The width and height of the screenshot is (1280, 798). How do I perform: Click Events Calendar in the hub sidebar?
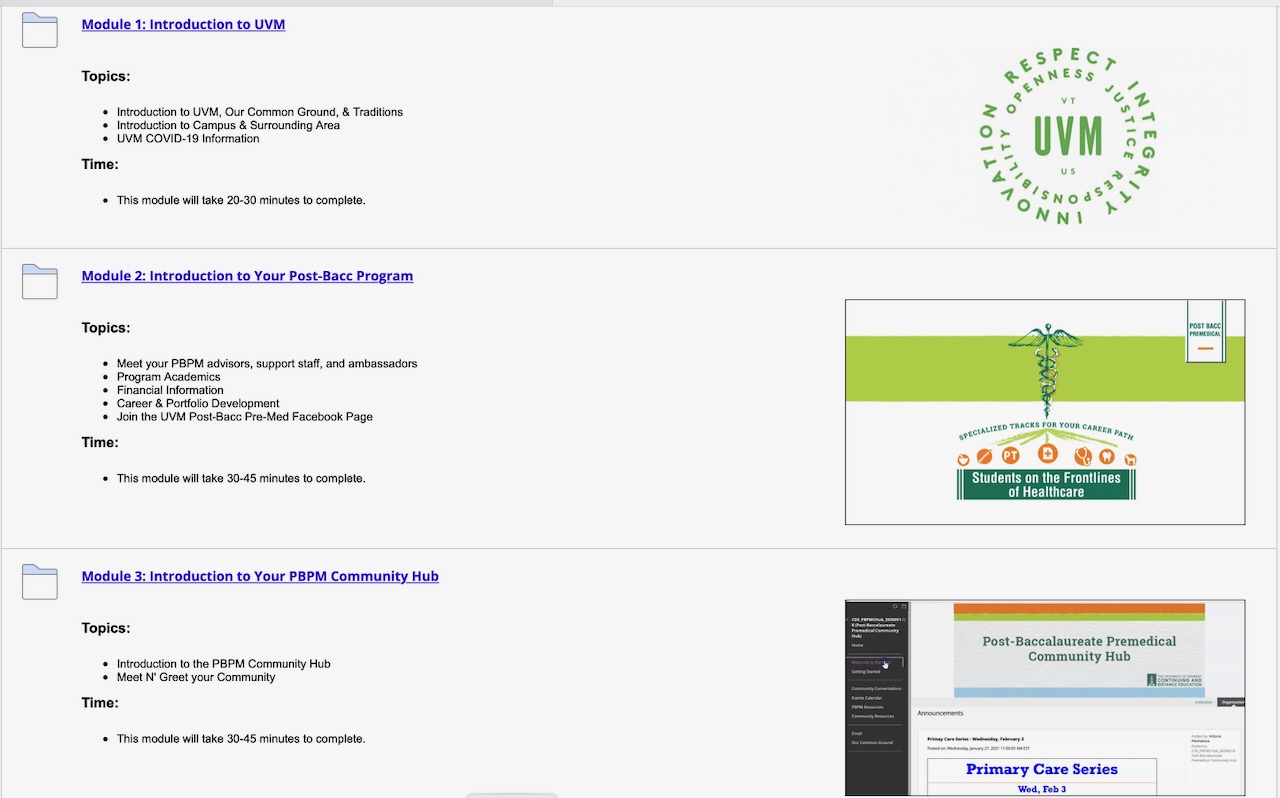867,698
